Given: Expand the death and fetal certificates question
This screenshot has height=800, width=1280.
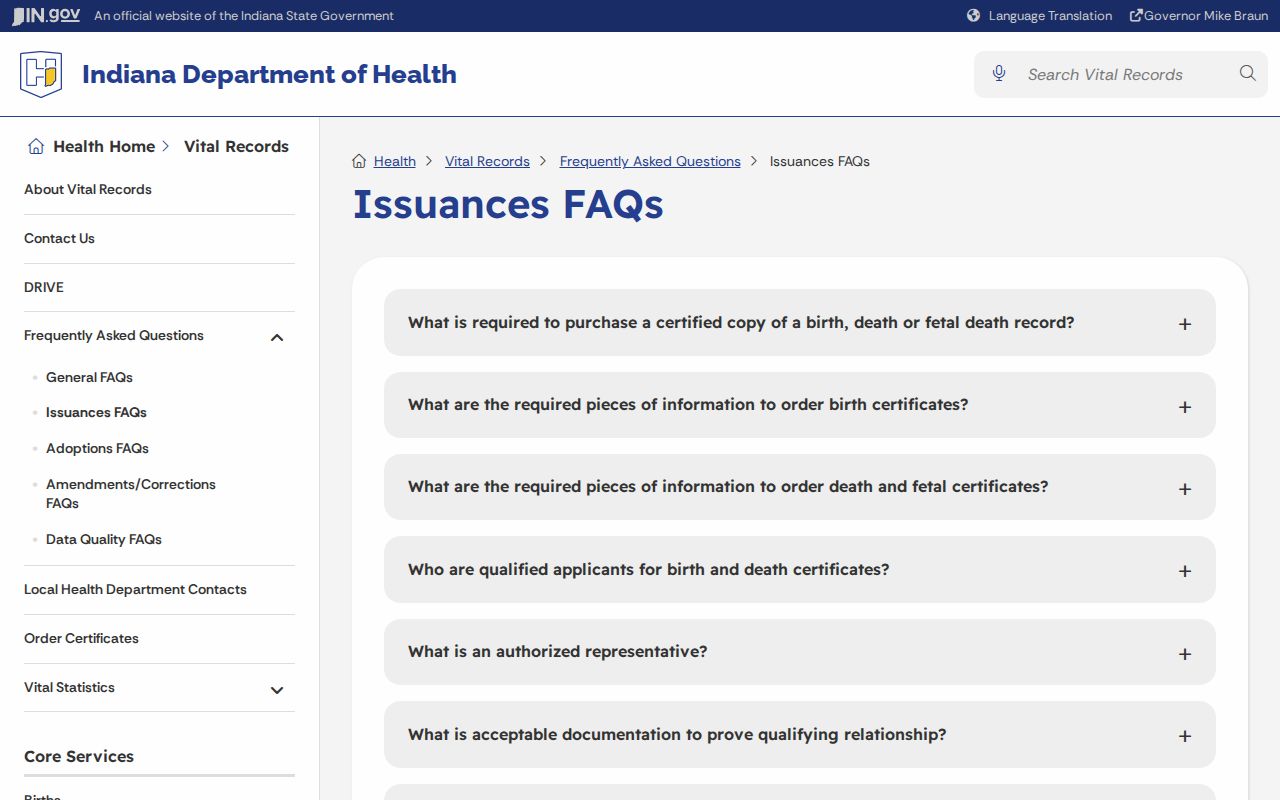Looking at the screenshot, I should [x=799, y=487].
